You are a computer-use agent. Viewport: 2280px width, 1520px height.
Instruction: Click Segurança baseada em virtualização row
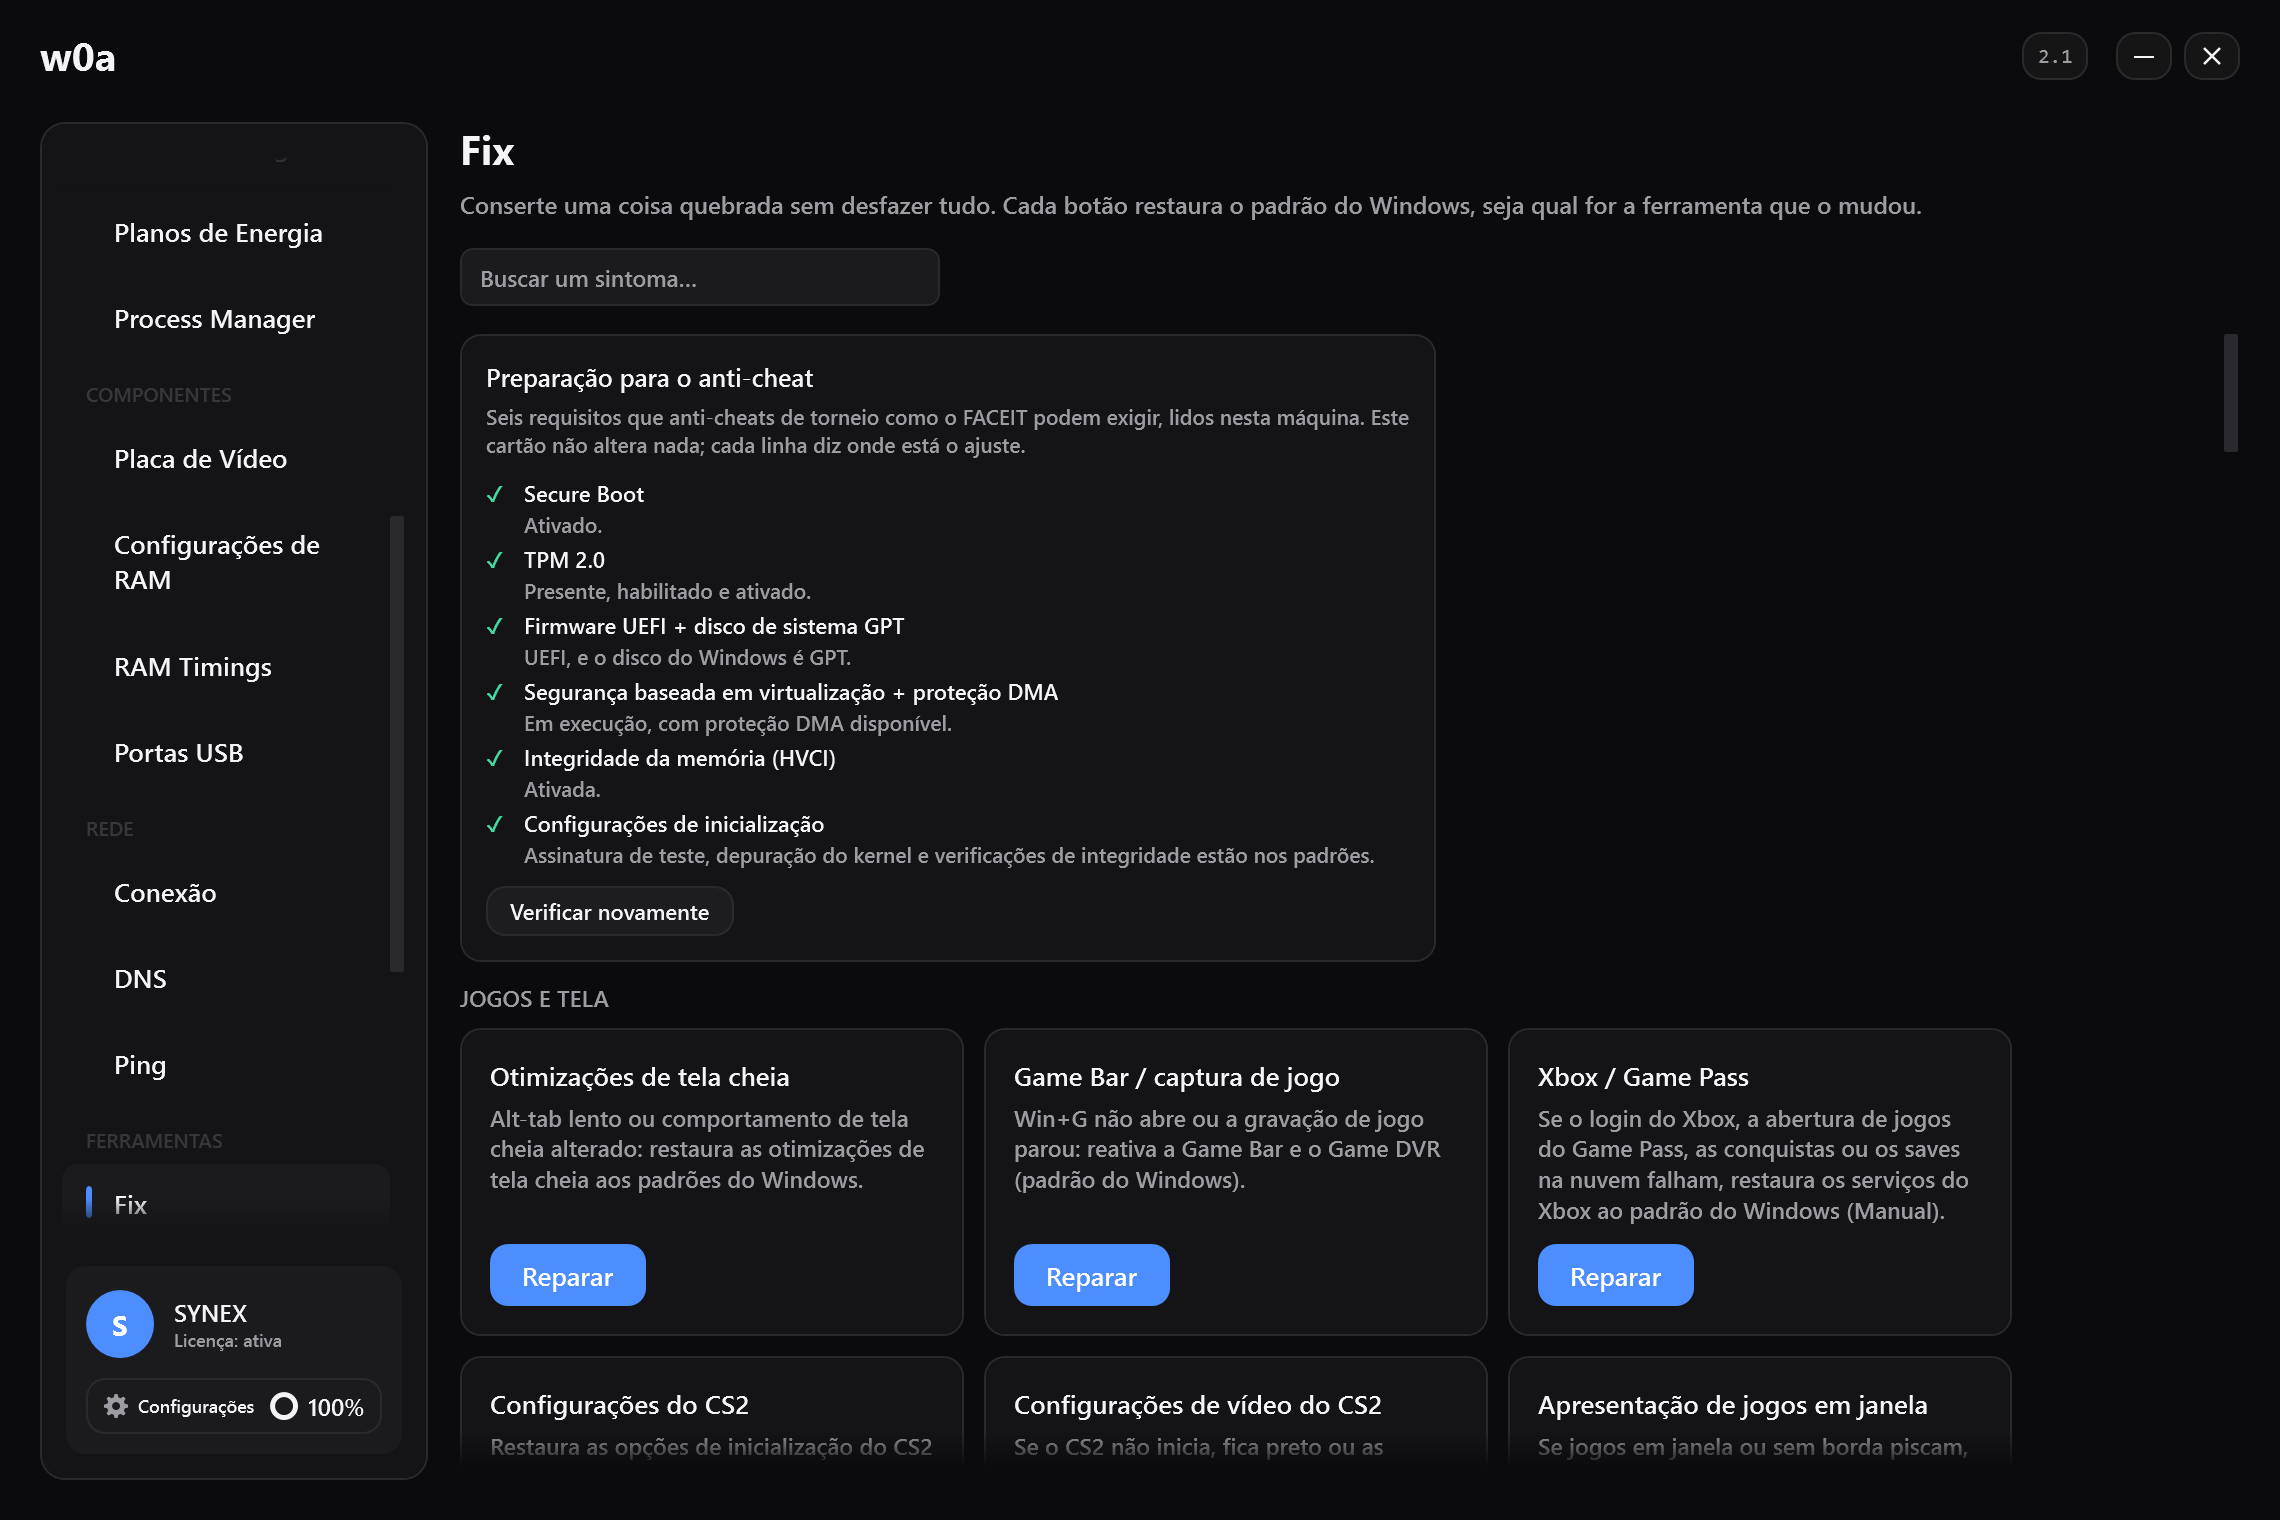point(790,692)
